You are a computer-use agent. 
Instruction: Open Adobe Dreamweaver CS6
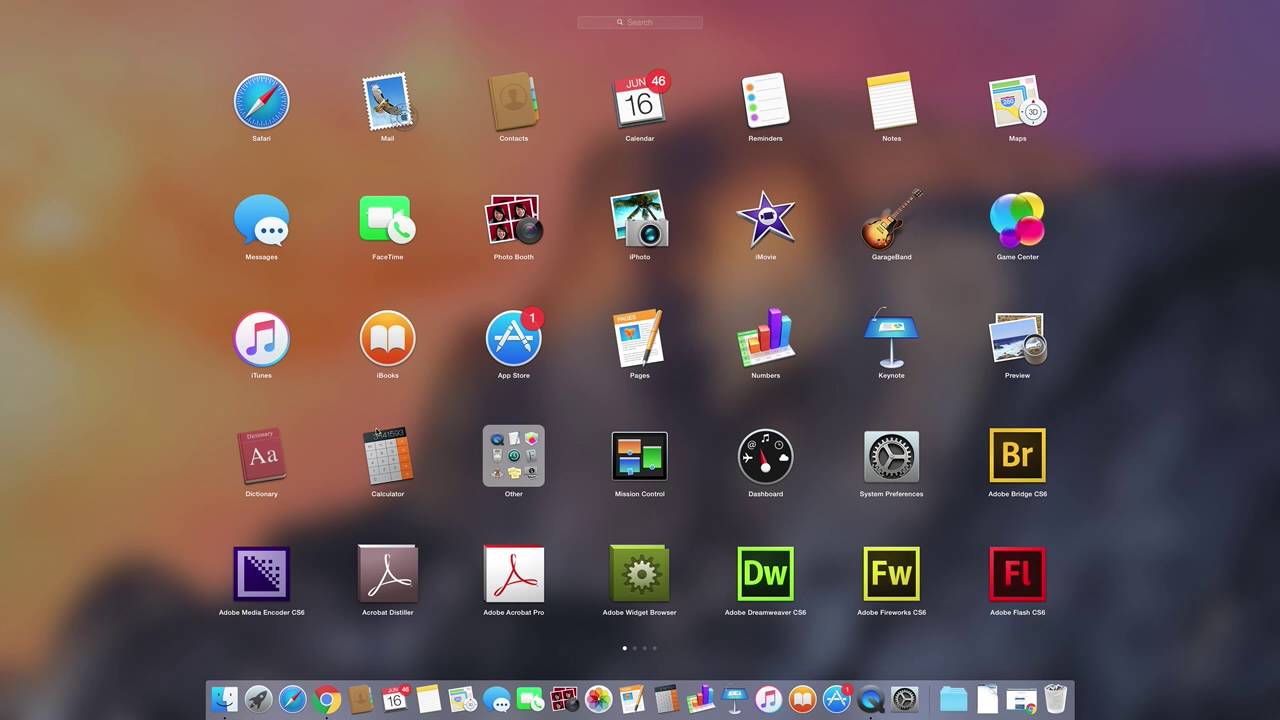765,574
